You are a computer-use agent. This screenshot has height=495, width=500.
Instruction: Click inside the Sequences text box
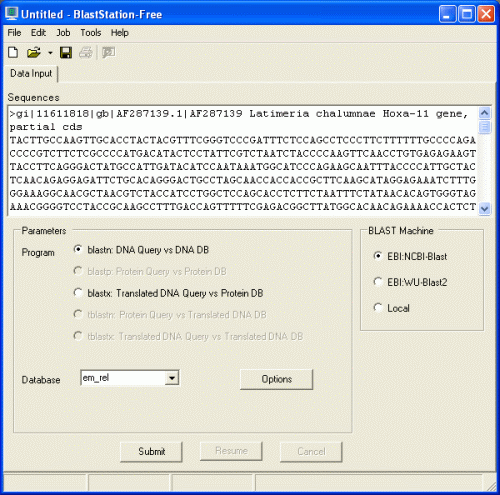(243, 161)
